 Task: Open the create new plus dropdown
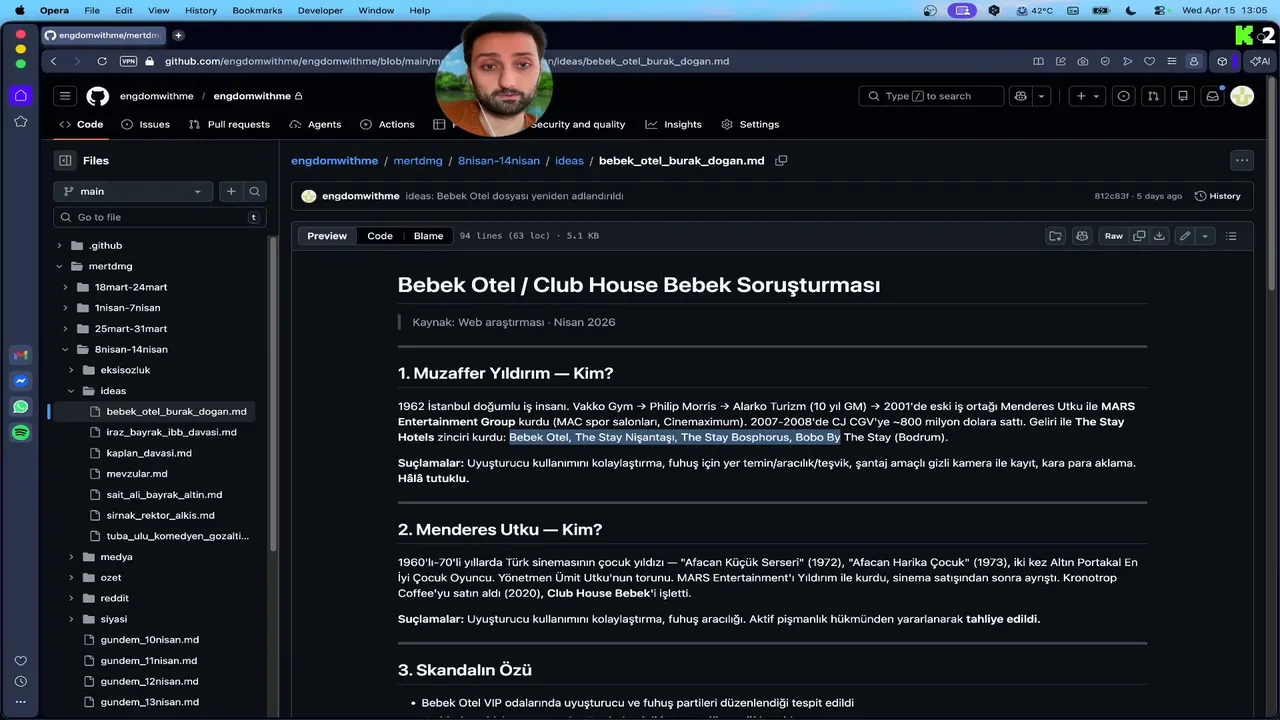tap(1087, 96)
